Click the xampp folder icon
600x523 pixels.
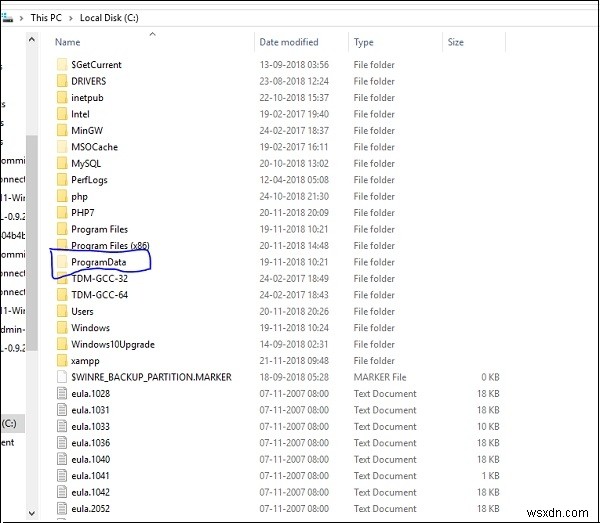pos(62,361)
